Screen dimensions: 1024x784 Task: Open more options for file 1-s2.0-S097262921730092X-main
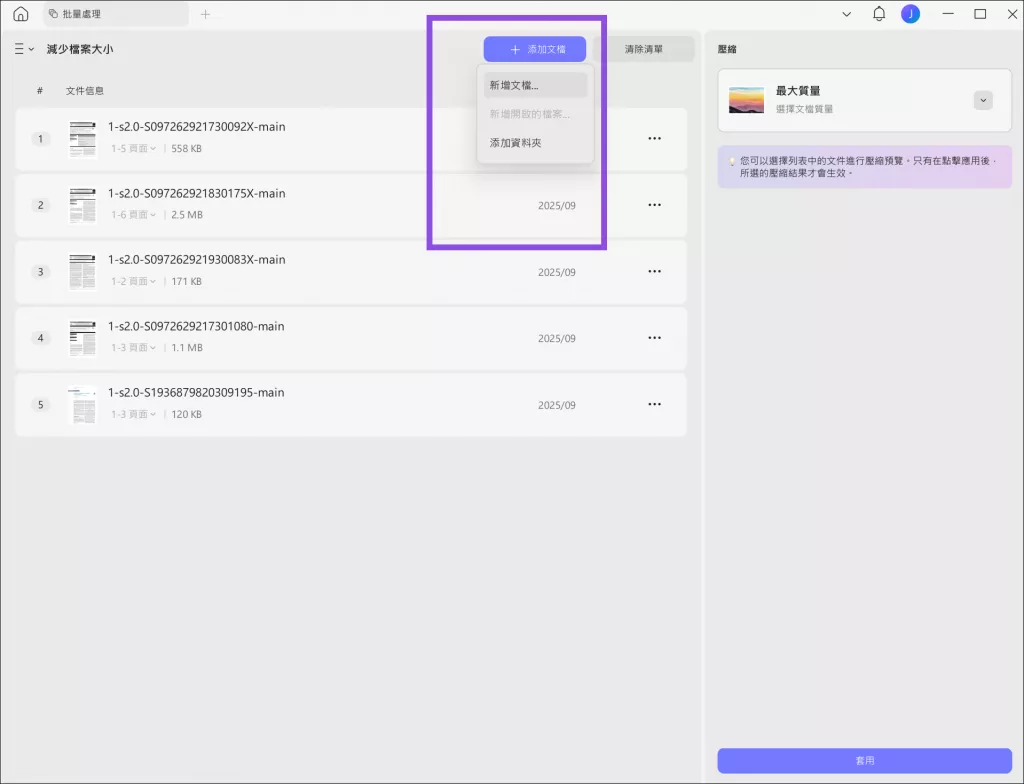coord(654,138)
